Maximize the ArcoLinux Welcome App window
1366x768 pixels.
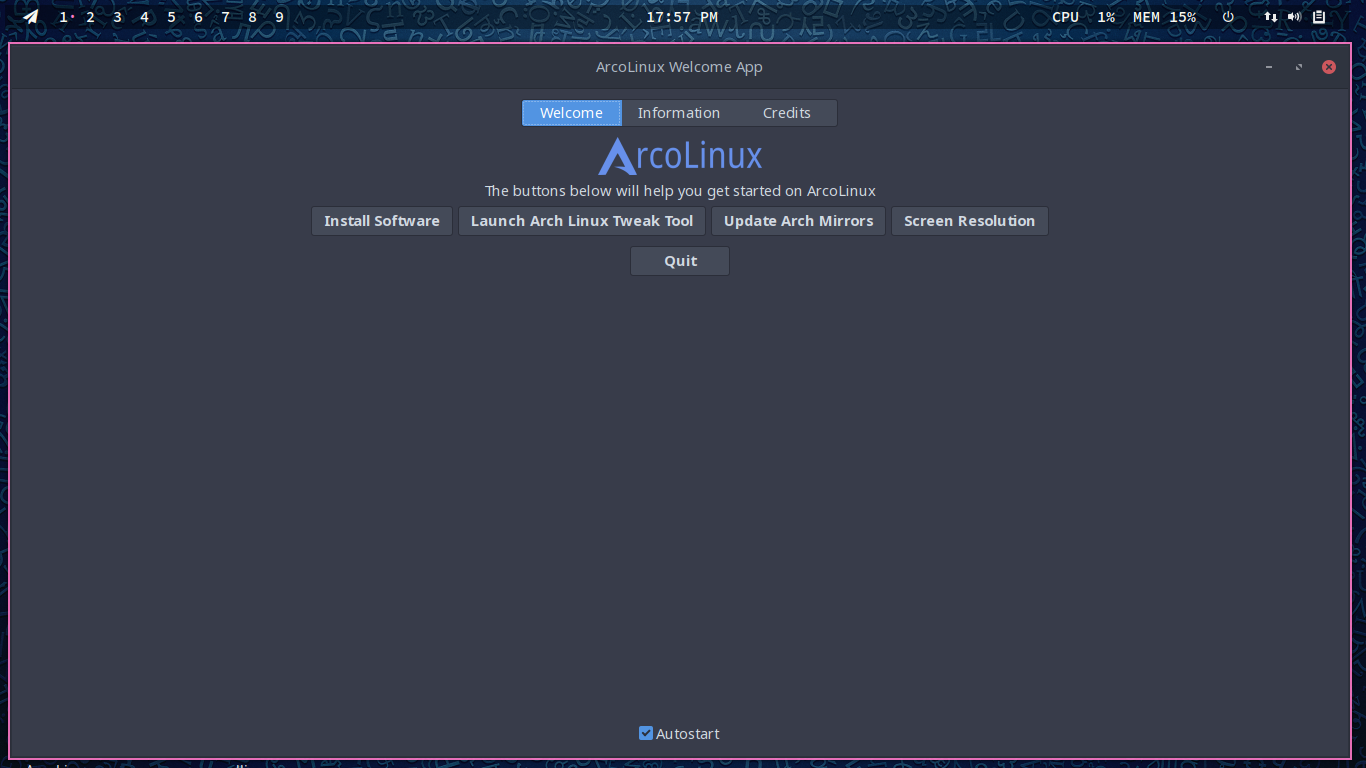(x=1299, y=67)
